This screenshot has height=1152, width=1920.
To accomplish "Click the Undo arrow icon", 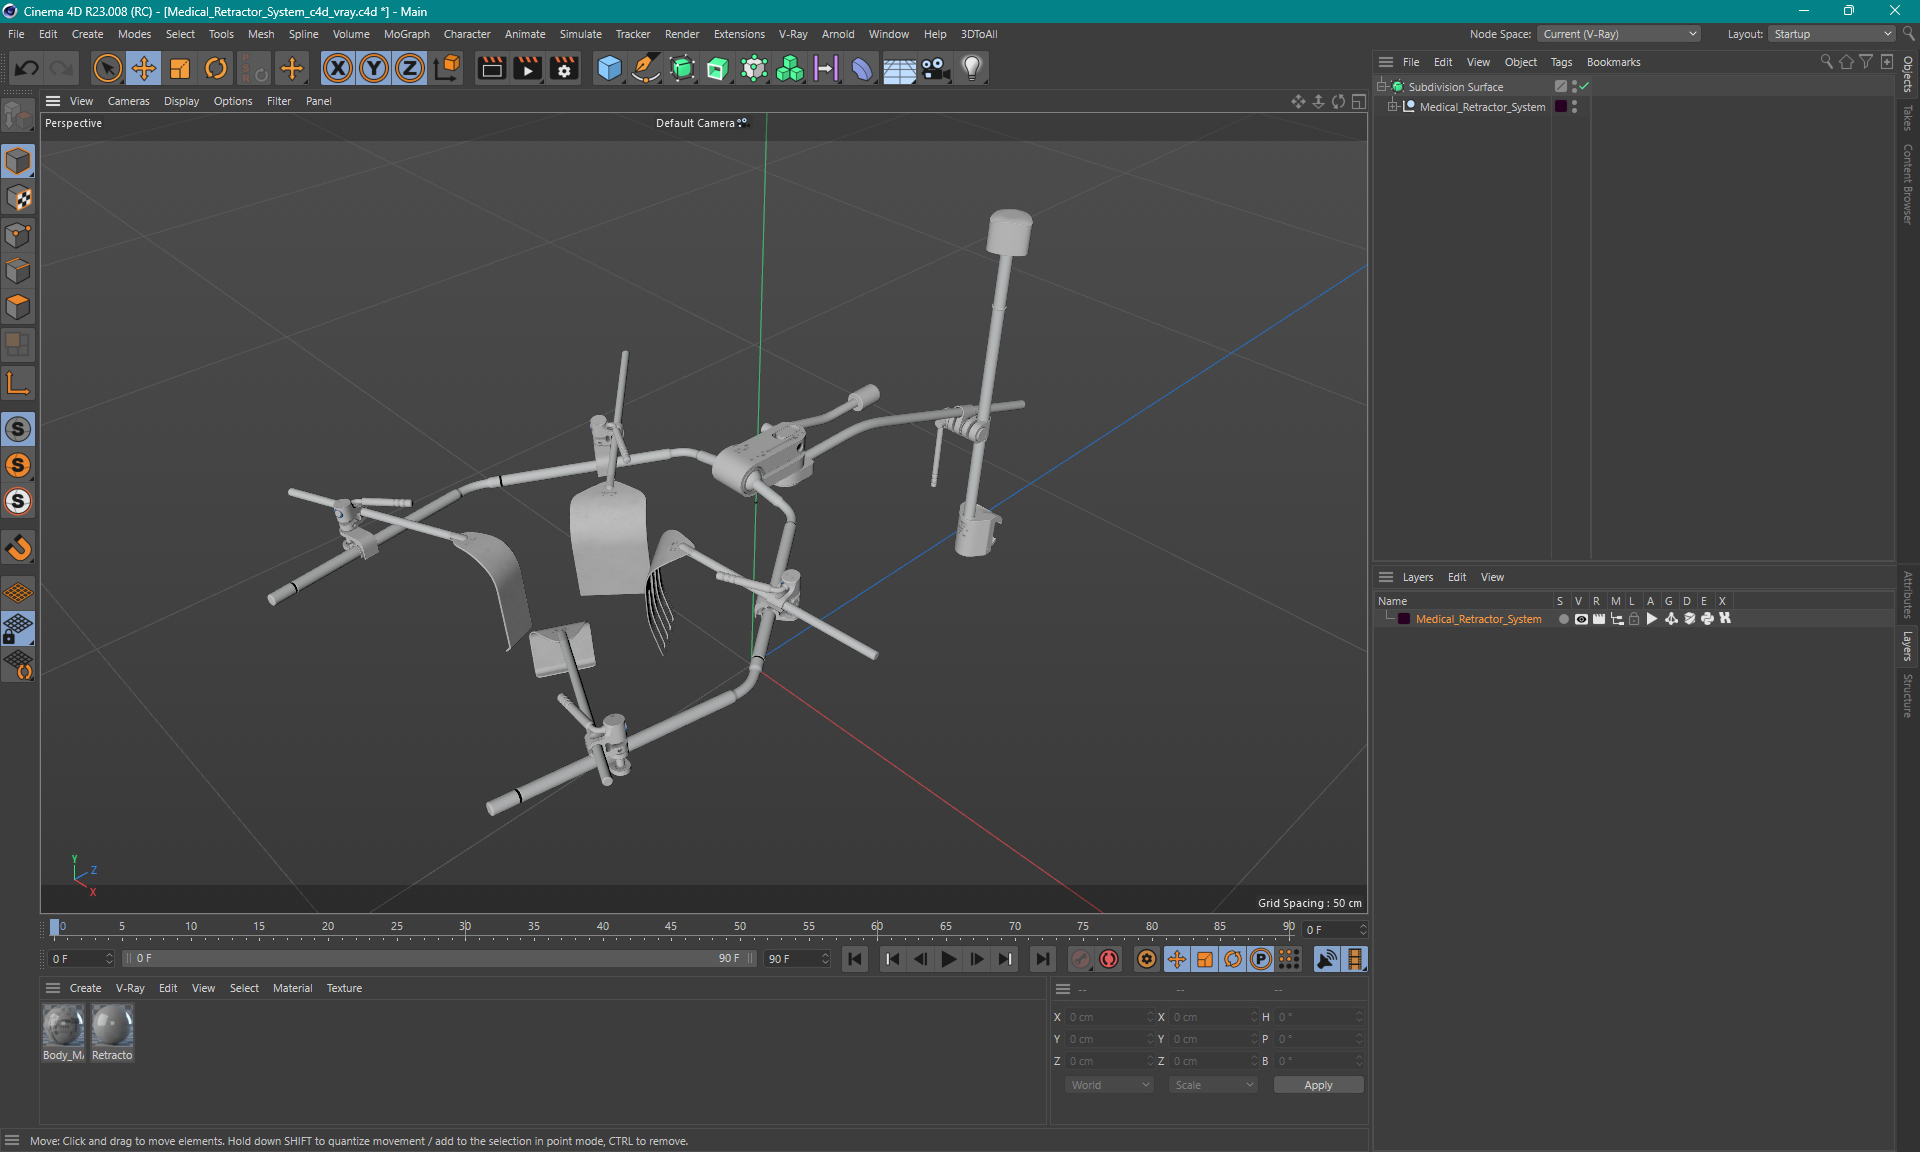I will 27,68.
